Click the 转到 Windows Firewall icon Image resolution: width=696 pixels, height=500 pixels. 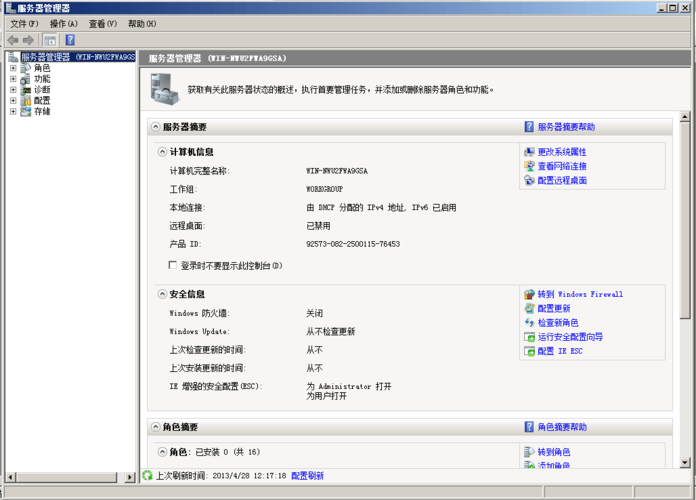[529, 294]
